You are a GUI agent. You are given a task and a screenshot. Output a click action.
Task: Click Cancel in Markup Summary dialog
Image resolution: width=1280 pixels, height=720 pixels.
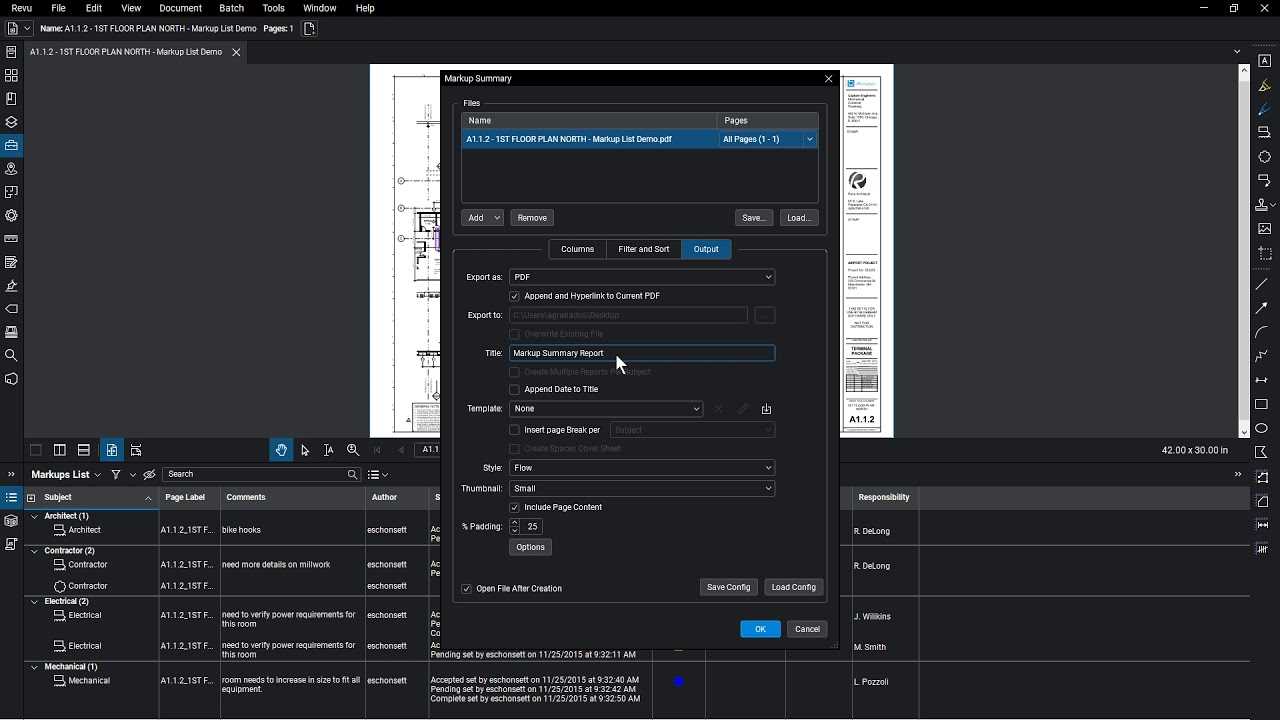[807, 629]
